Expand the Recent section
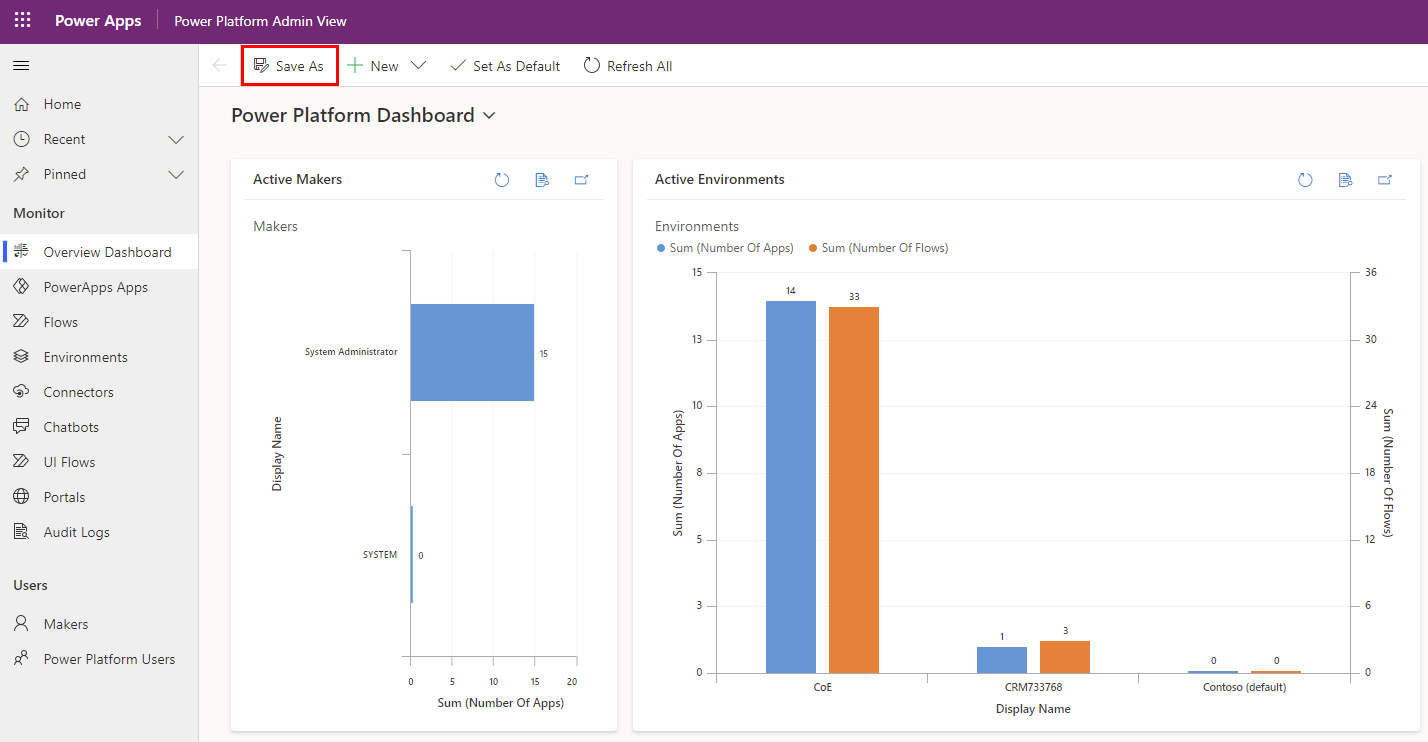The height and width of the screenshot is (742, 1428). pyautogui.click(x=176, y=138)
